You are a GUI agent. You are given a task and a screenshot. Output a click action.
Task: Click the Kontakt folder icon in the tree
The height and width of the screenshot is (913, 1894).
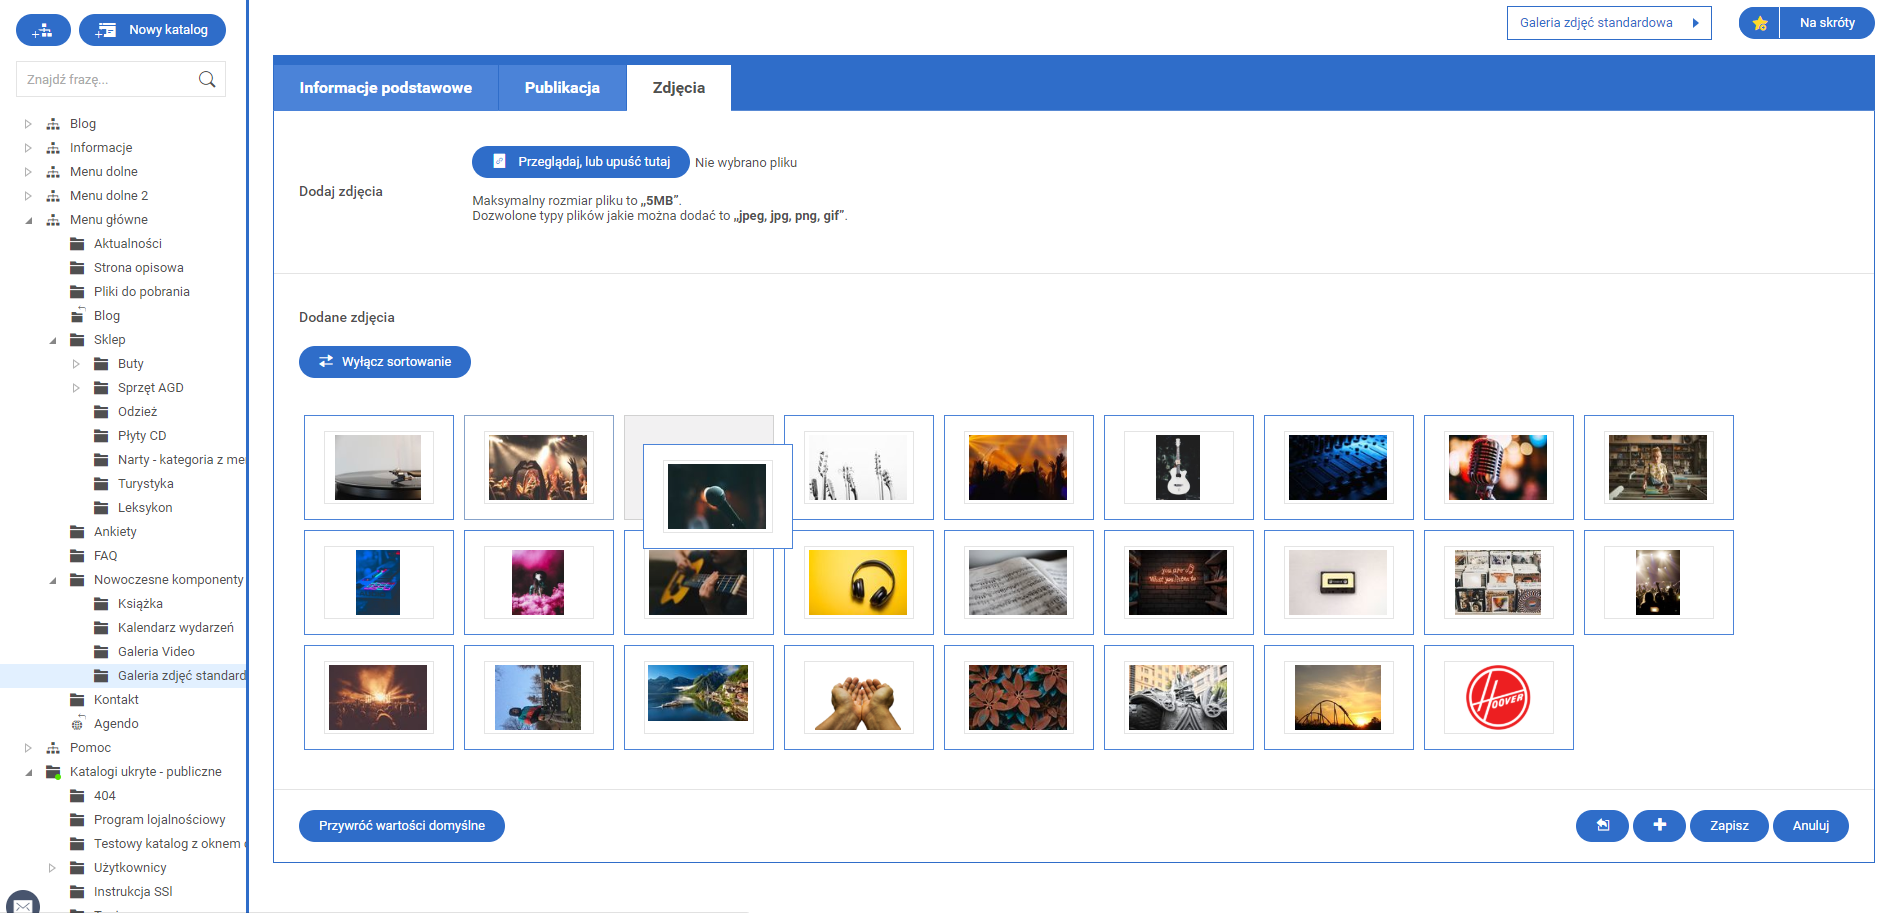[x=77, y=700]
